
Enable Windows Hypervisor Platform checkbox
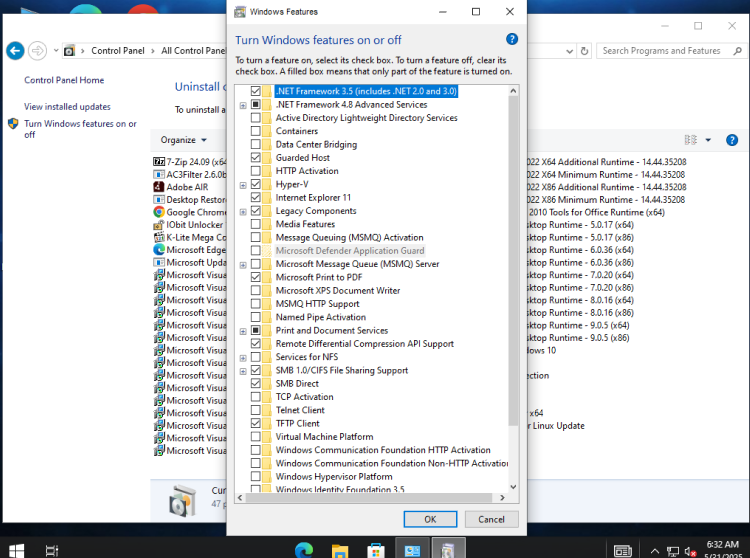click(255, 476)
